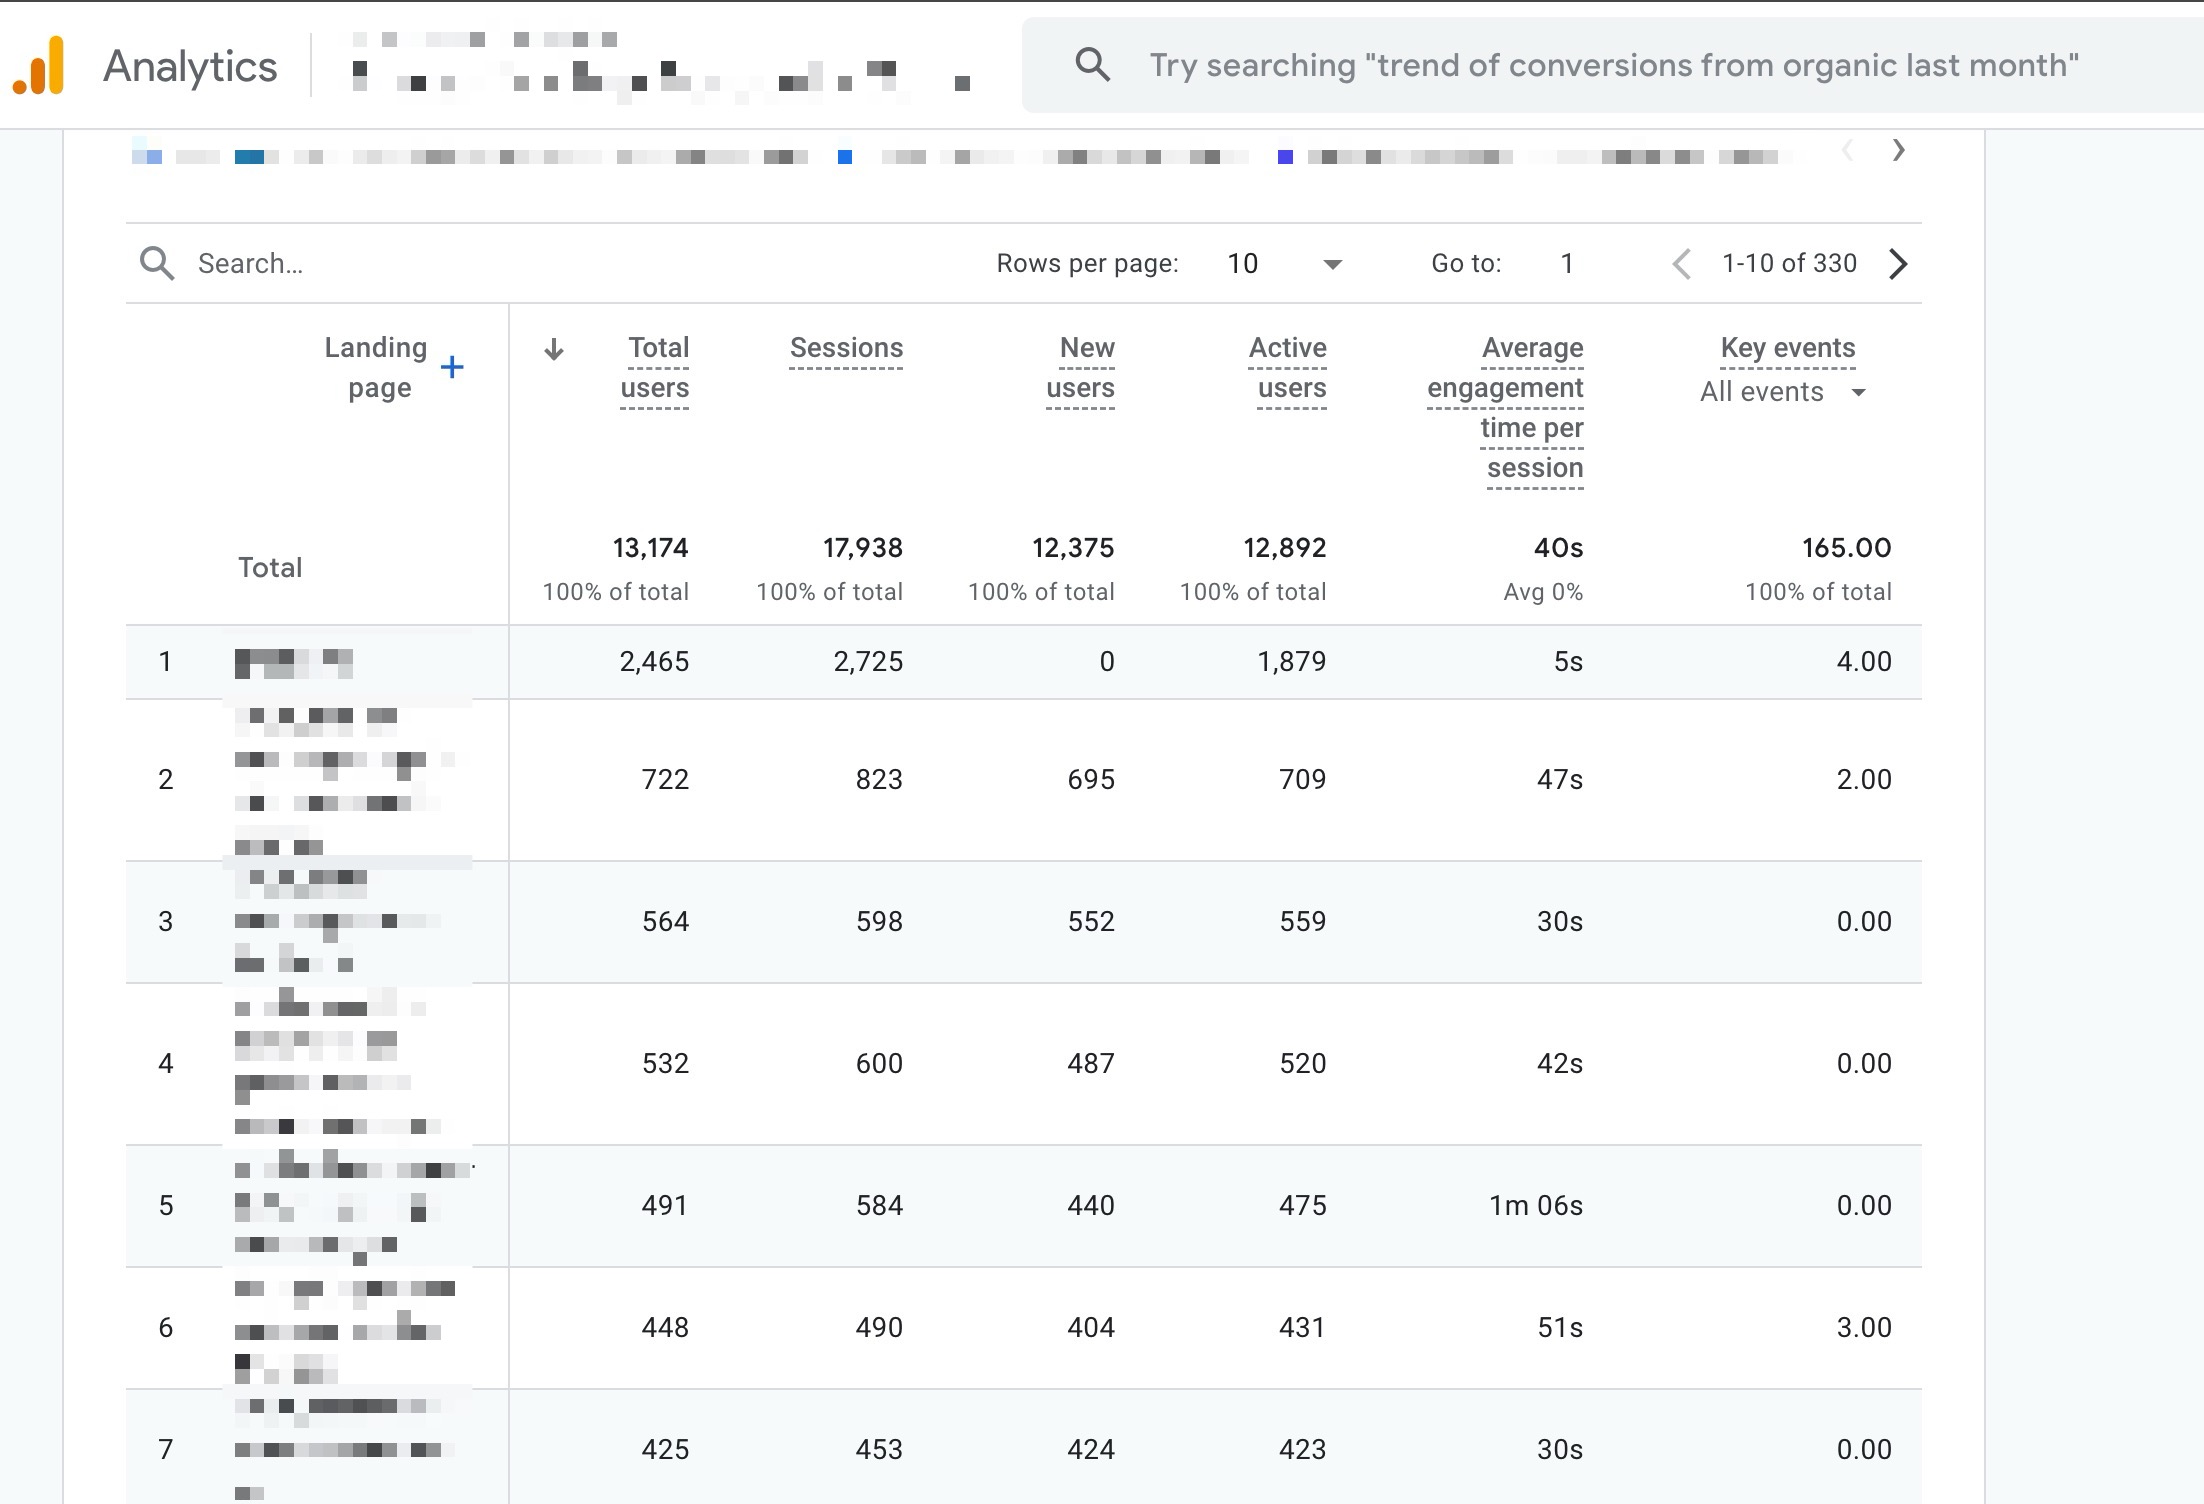Click the Go to page number field
This screenshot has height=1504, width=2204.
1567,264
